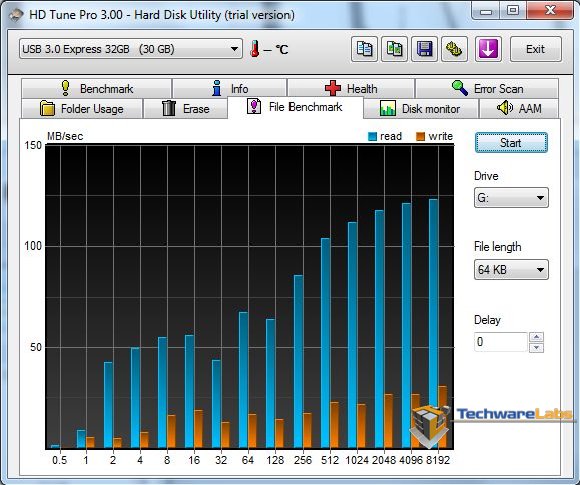Image resolution: width=580 pixels, height=485 pixels.
Task: Click the orange write legend swatch
Action: [421, 137]
